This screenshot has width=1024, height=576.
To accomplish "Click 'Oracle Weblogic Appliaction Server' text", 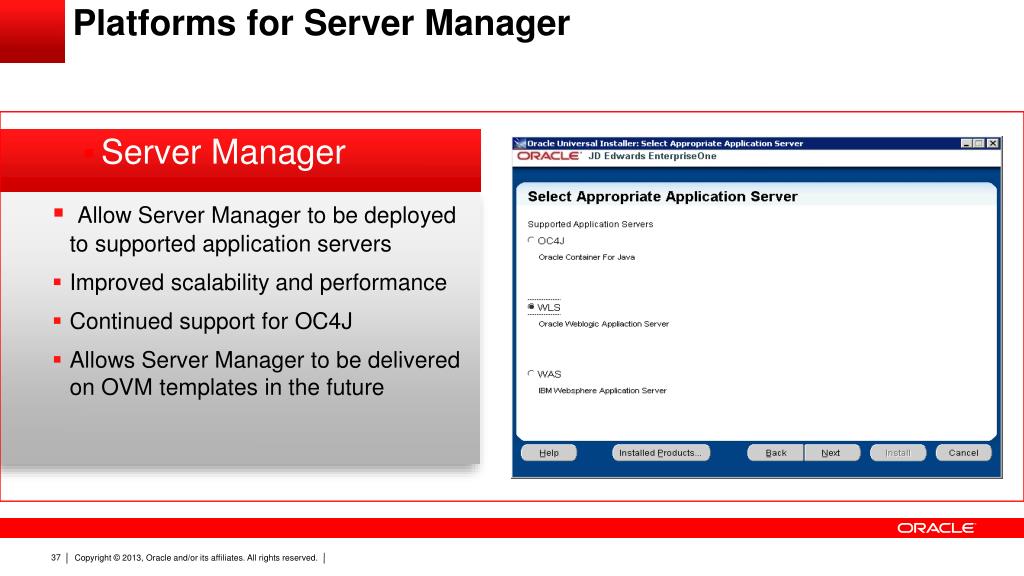I will coord(603,324).
